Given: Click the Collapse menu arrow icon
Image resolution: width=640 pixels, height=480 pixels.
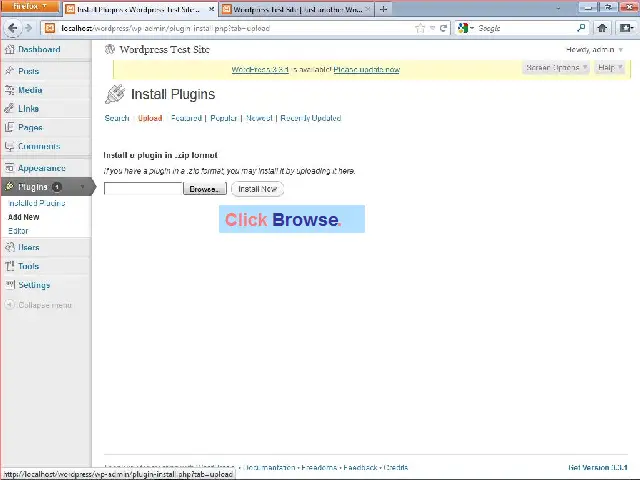Looking at the screenshot, I should coord(9,304).
